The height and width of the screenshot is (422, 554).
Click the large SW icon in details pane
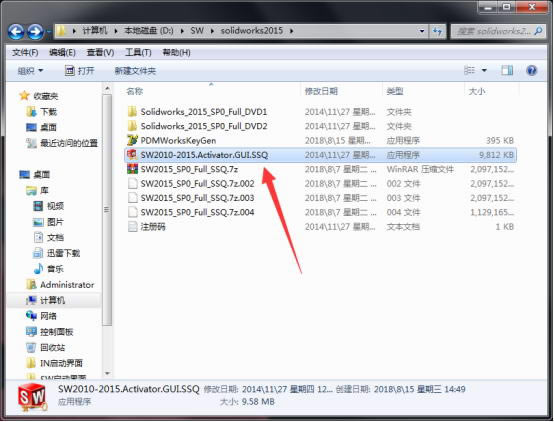(32, 397)
